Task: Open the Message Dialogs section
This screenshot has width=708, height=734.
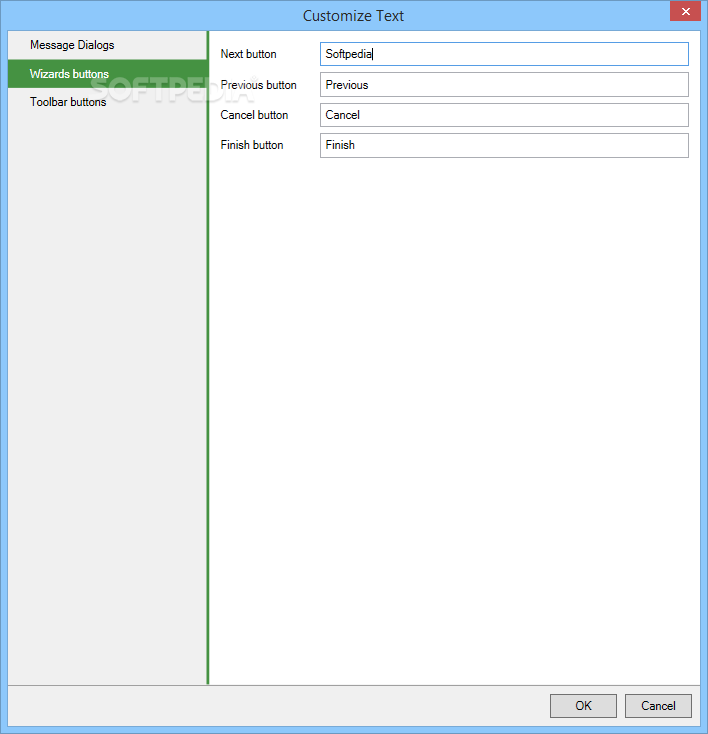Action: (107, 45)
